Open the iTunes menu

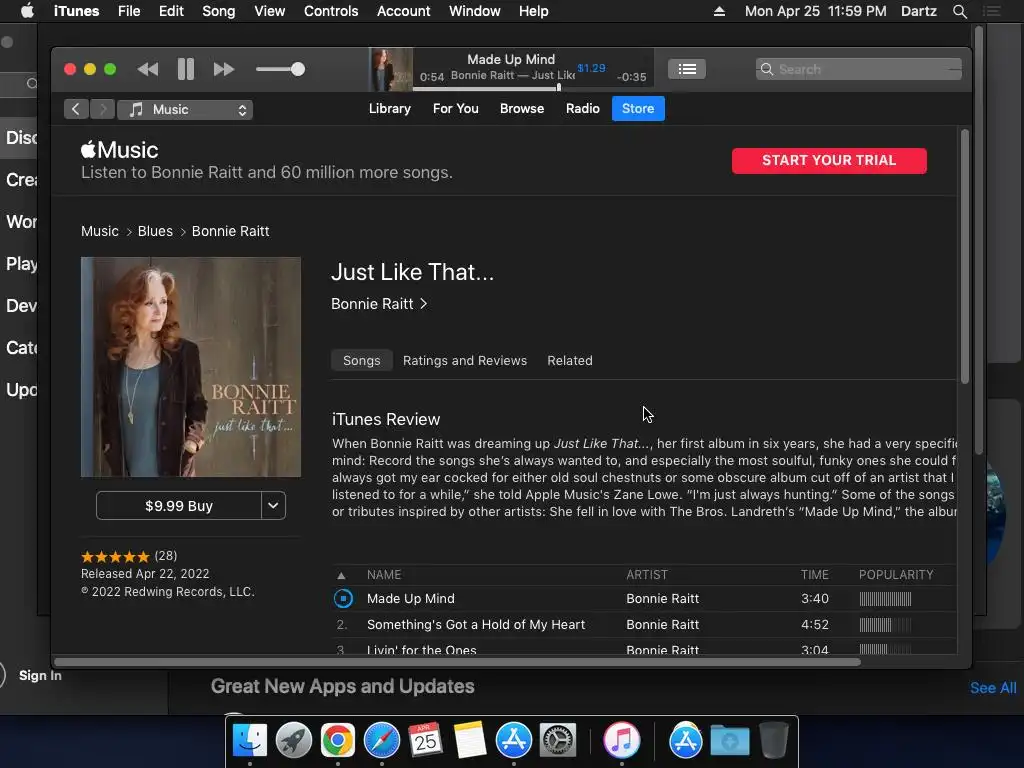pyautogui.click(x=76, y=11)
